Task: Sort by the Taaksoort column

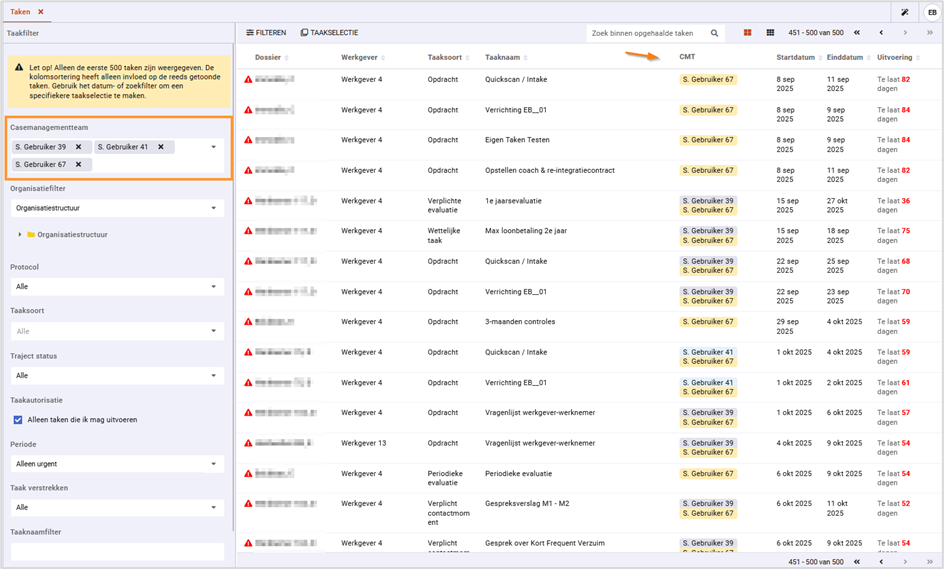Action: coord(449,57)
